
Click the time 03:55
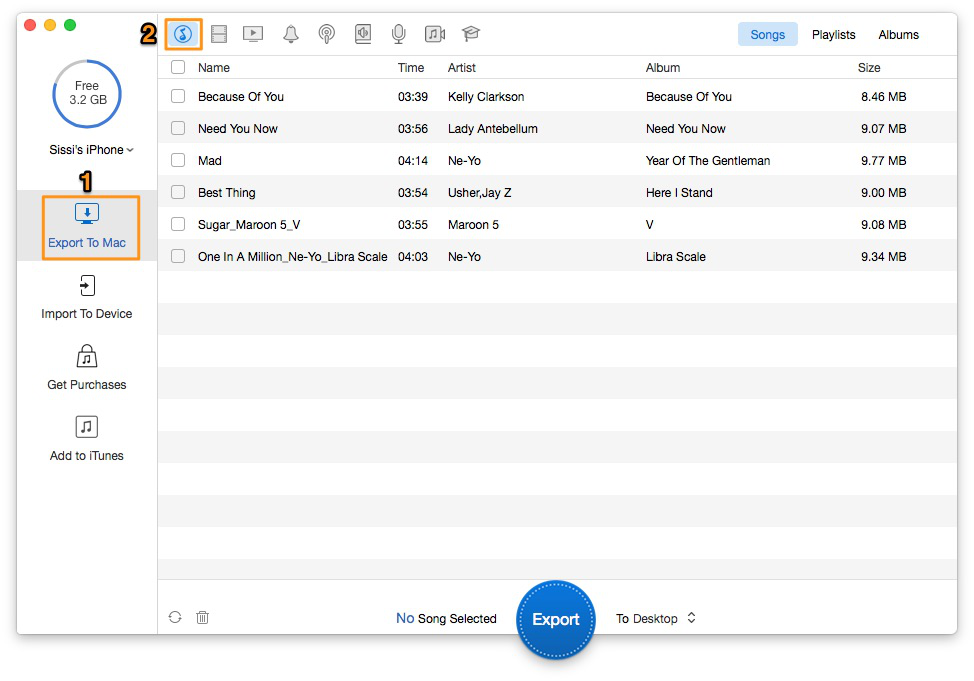coord(412,225)
